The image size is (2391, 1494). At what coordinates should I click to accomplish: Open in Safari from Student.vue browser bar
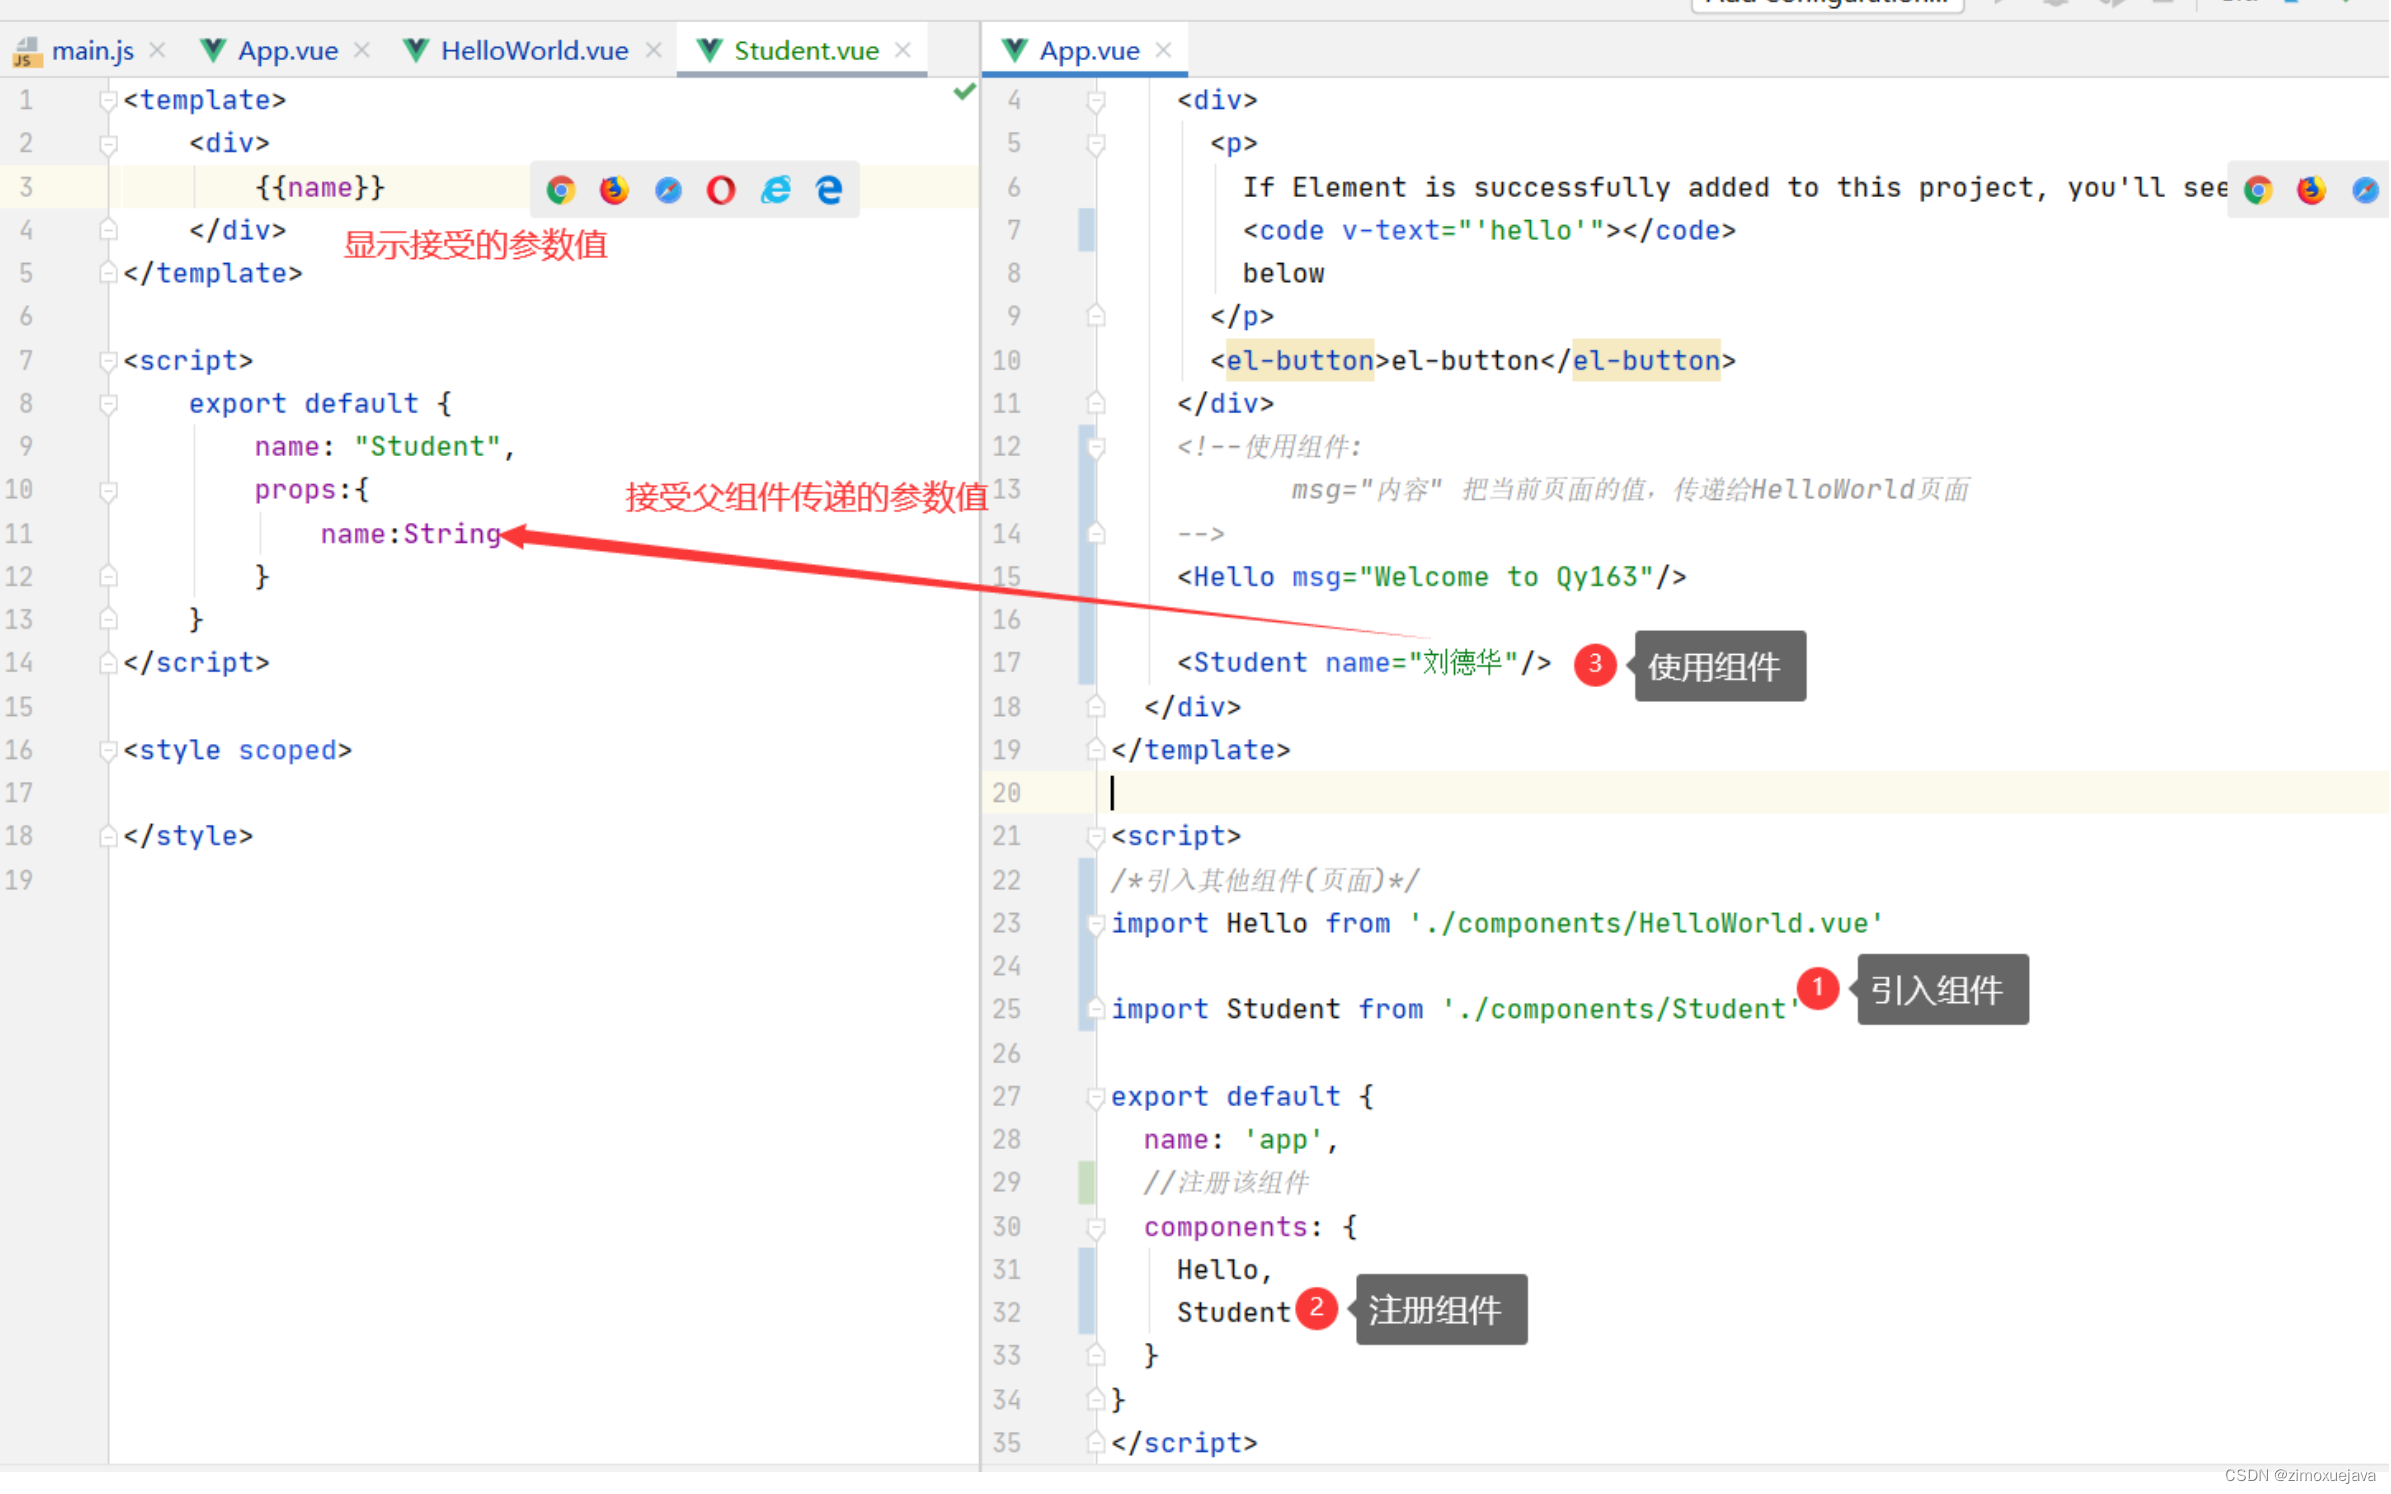click(668, 190)
